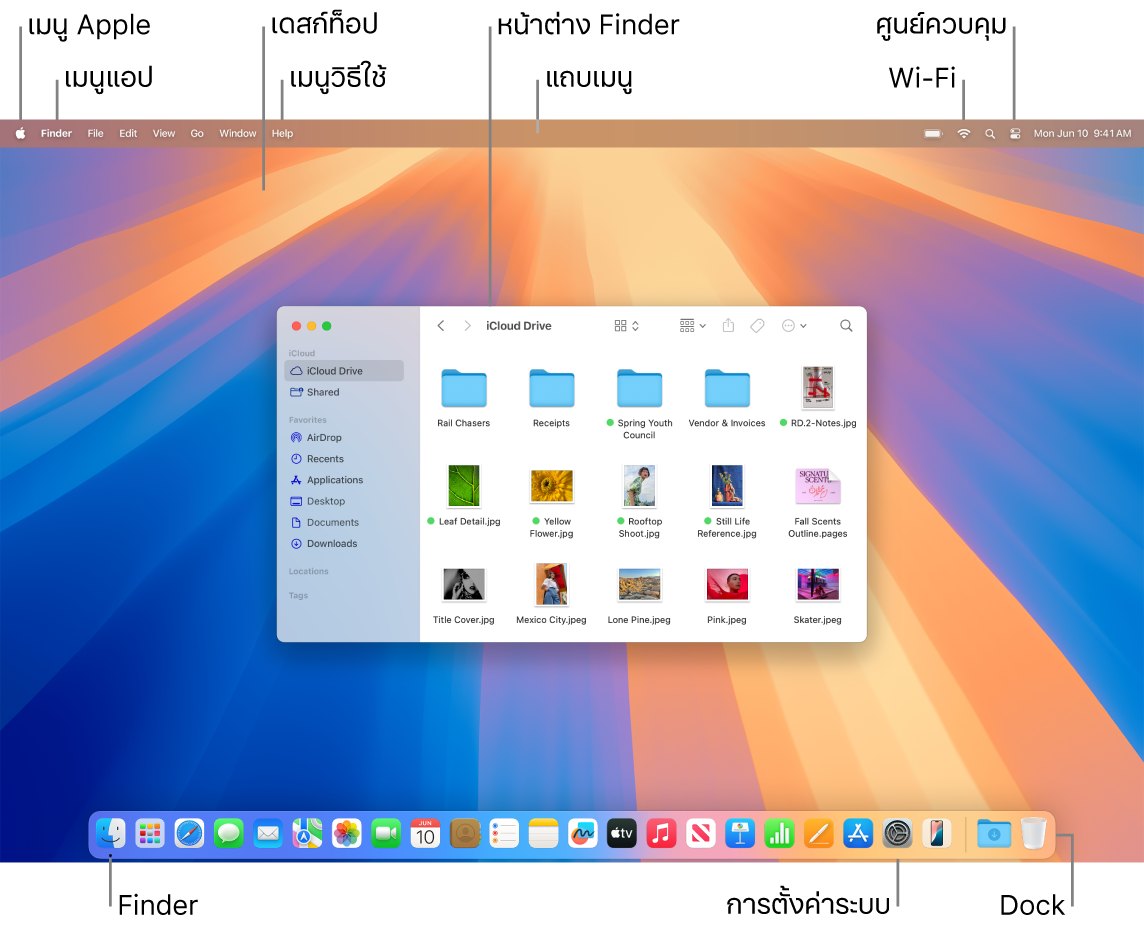
Task: Open Mail from the Dock
Action: [268, 833]
